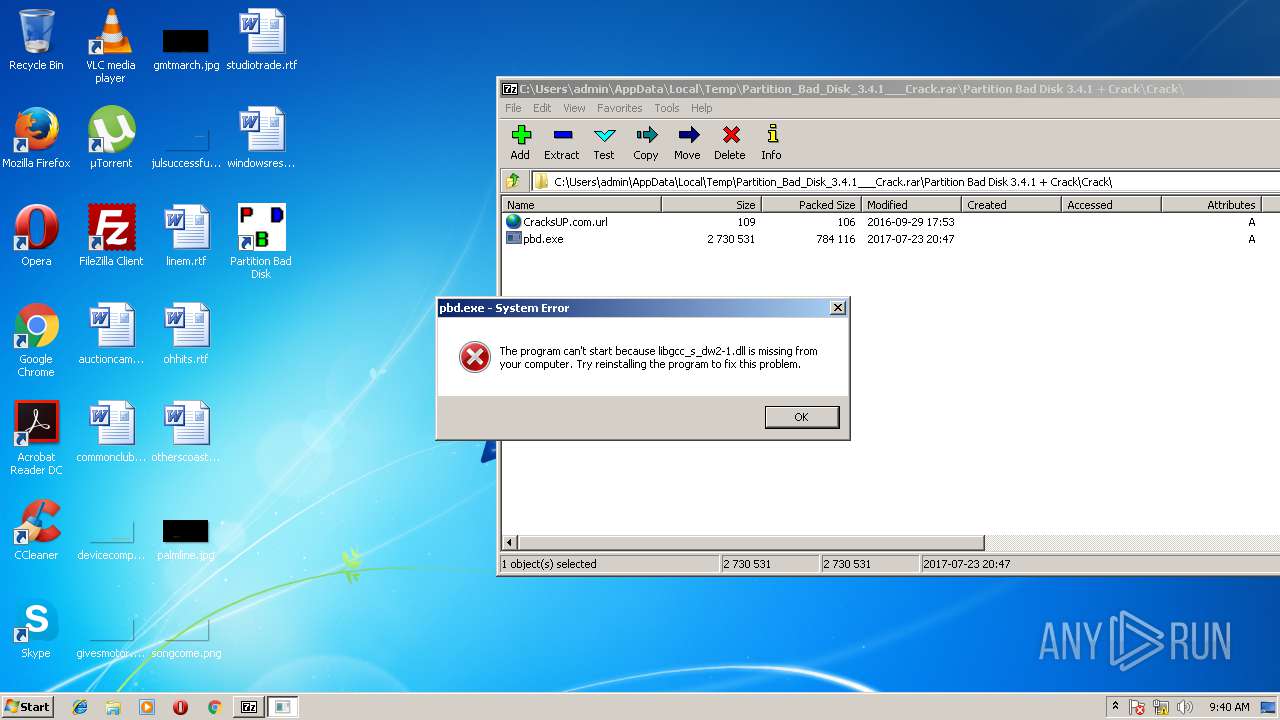Open the View menu in 7-Zip

point(574,108)
